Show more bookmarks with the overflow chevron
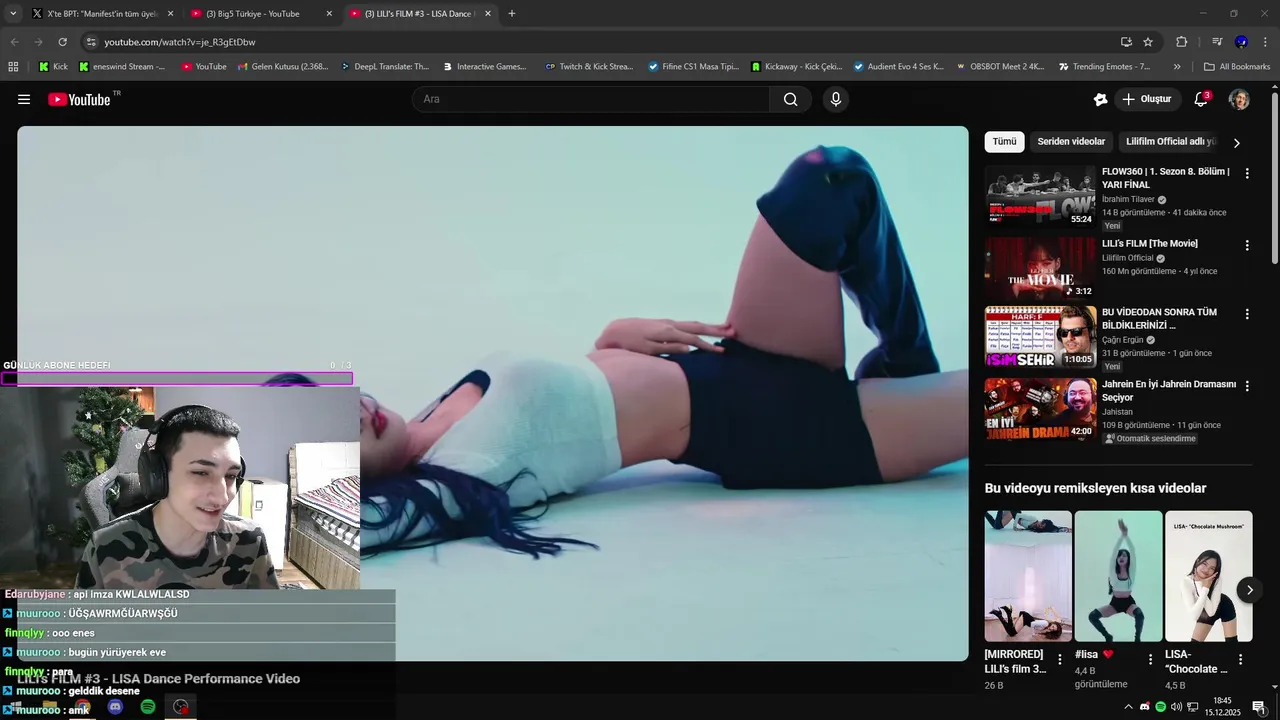1280x720 pixels. click(x=1177, y=67)
